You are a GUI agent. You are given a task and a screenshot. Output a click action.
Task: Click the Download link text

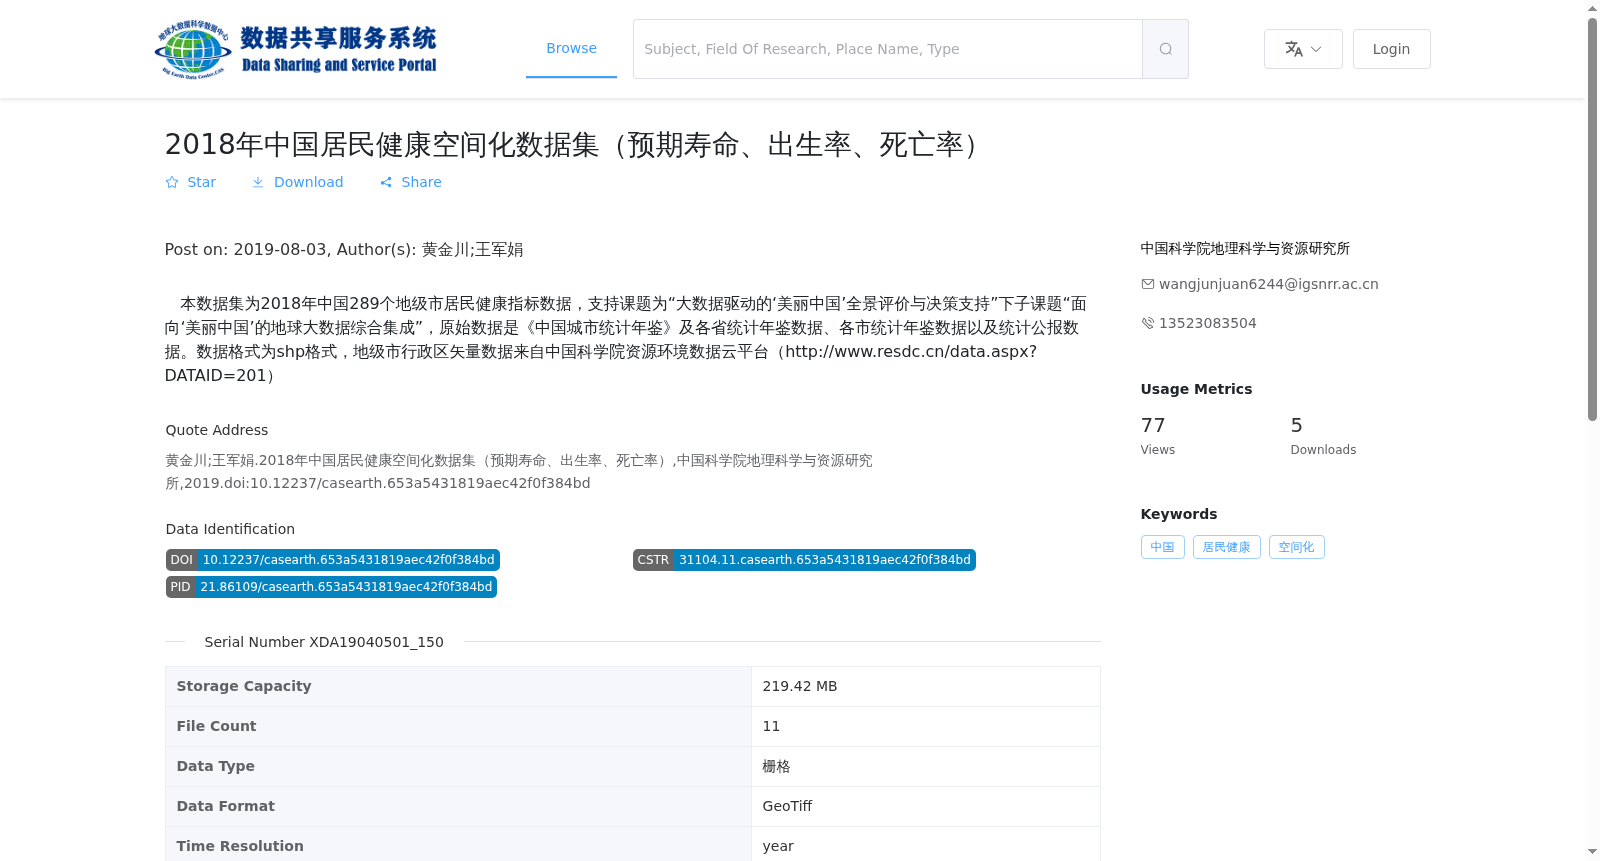308,182
